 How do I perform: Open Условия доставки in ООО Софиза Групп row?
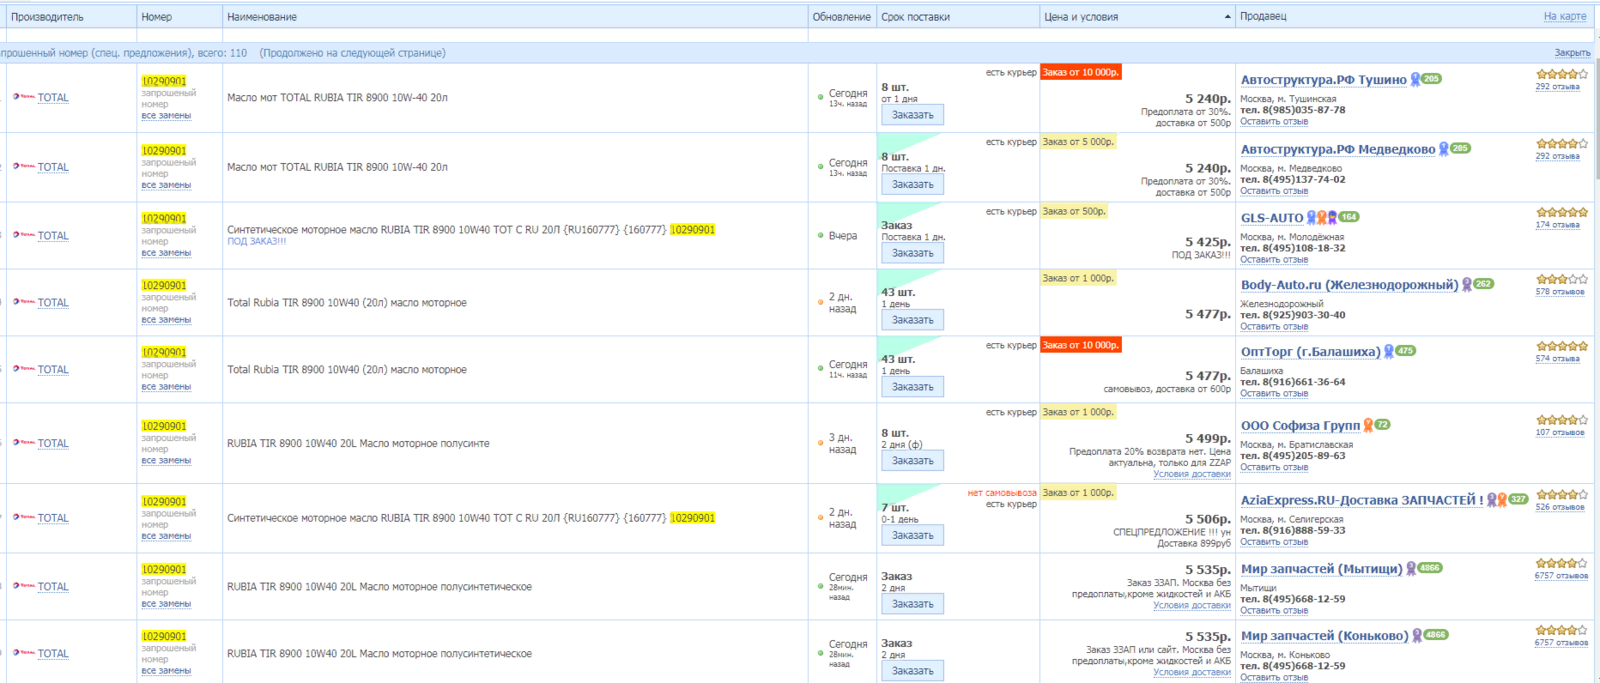click(x=1192, y=475)
